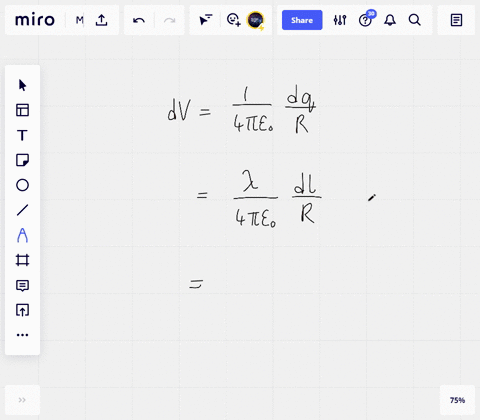
Task: Open board settings sliders icon
Action: click(340, 20)
